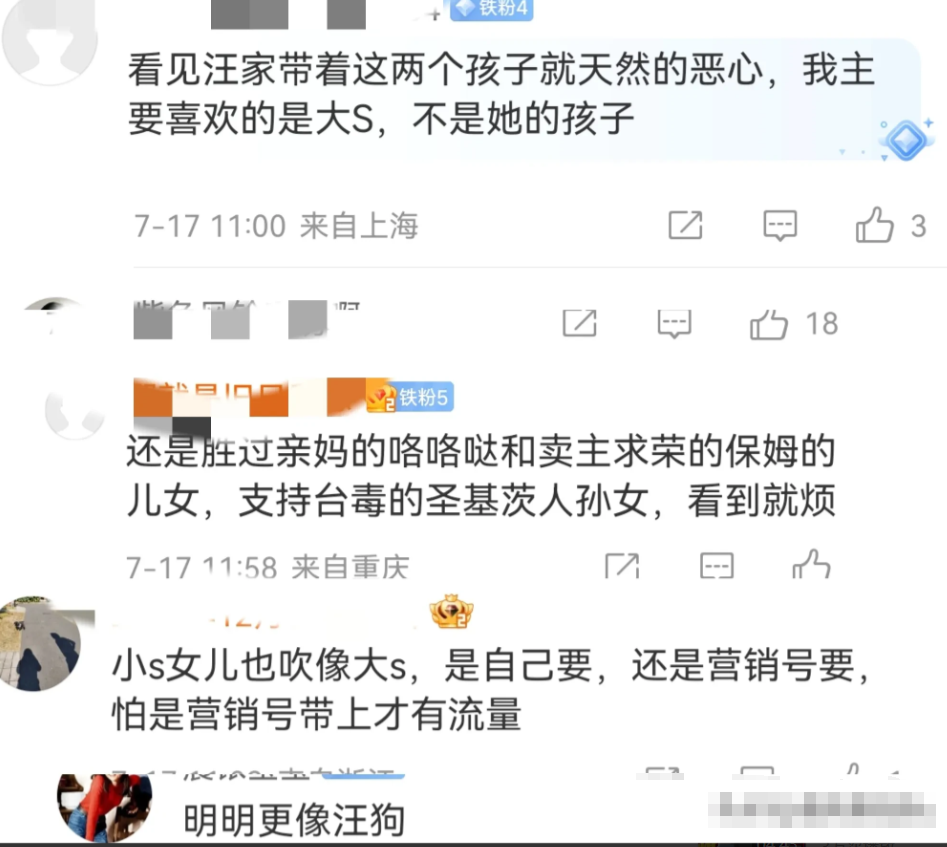Reply to the comment with 18 likes
Viewport: 947px width, 847px height.
click(x=674, y=324)
